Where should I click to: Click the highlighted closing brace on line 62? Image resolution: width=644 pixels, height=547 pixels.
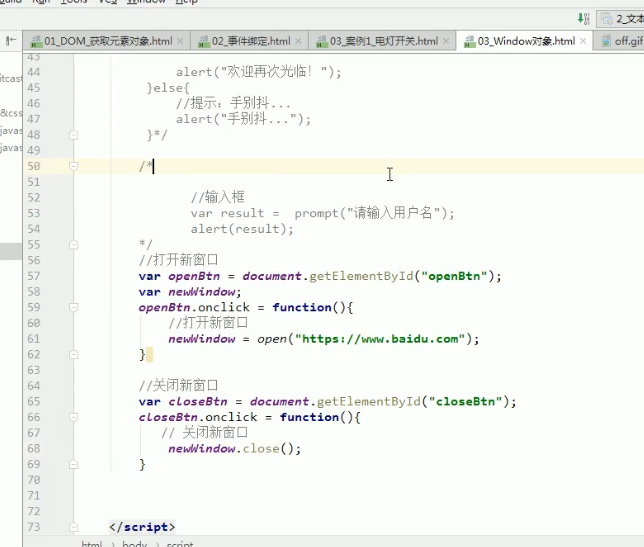143,354
